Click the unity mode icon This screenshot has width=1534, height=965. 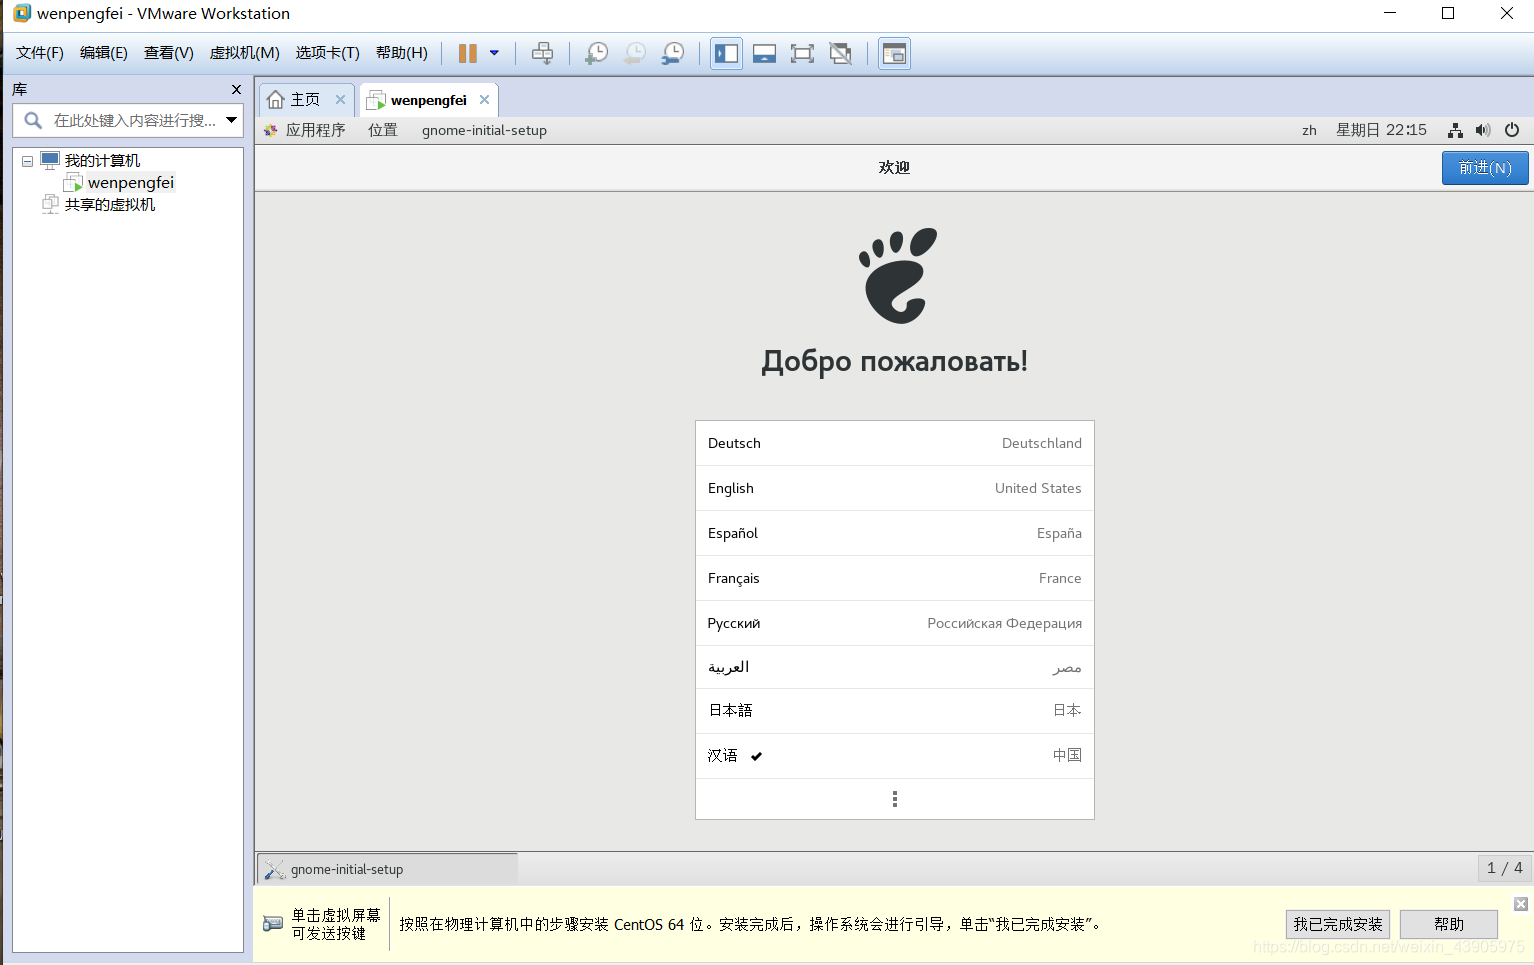[841, 53]
